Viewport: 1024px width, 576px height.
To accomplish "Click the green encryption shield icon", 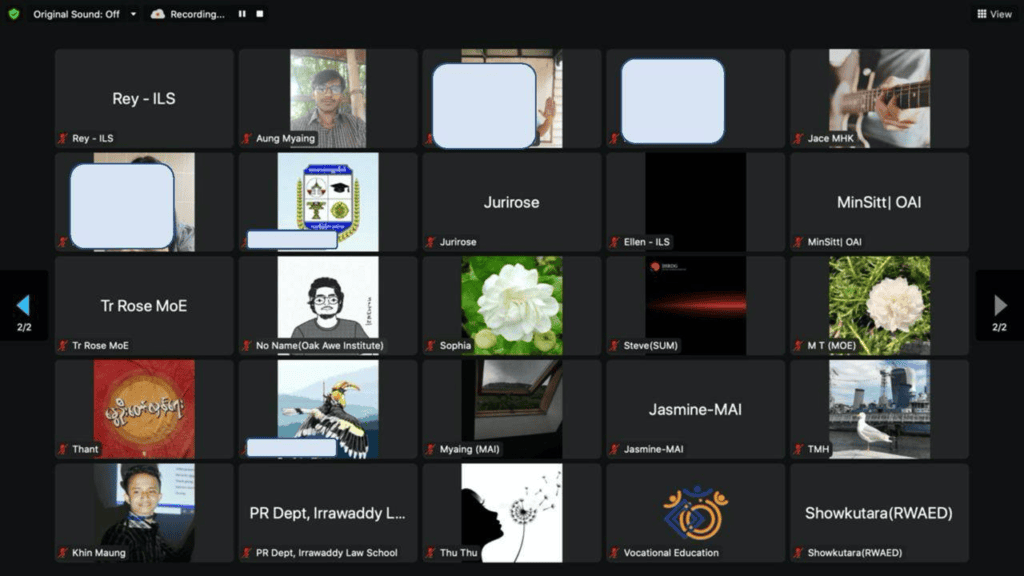I will click(x=14, y=14).
